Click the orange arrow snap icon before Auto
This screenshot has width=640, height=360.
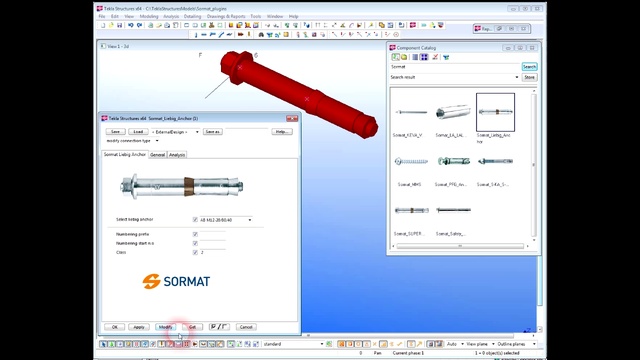[419, 344]
